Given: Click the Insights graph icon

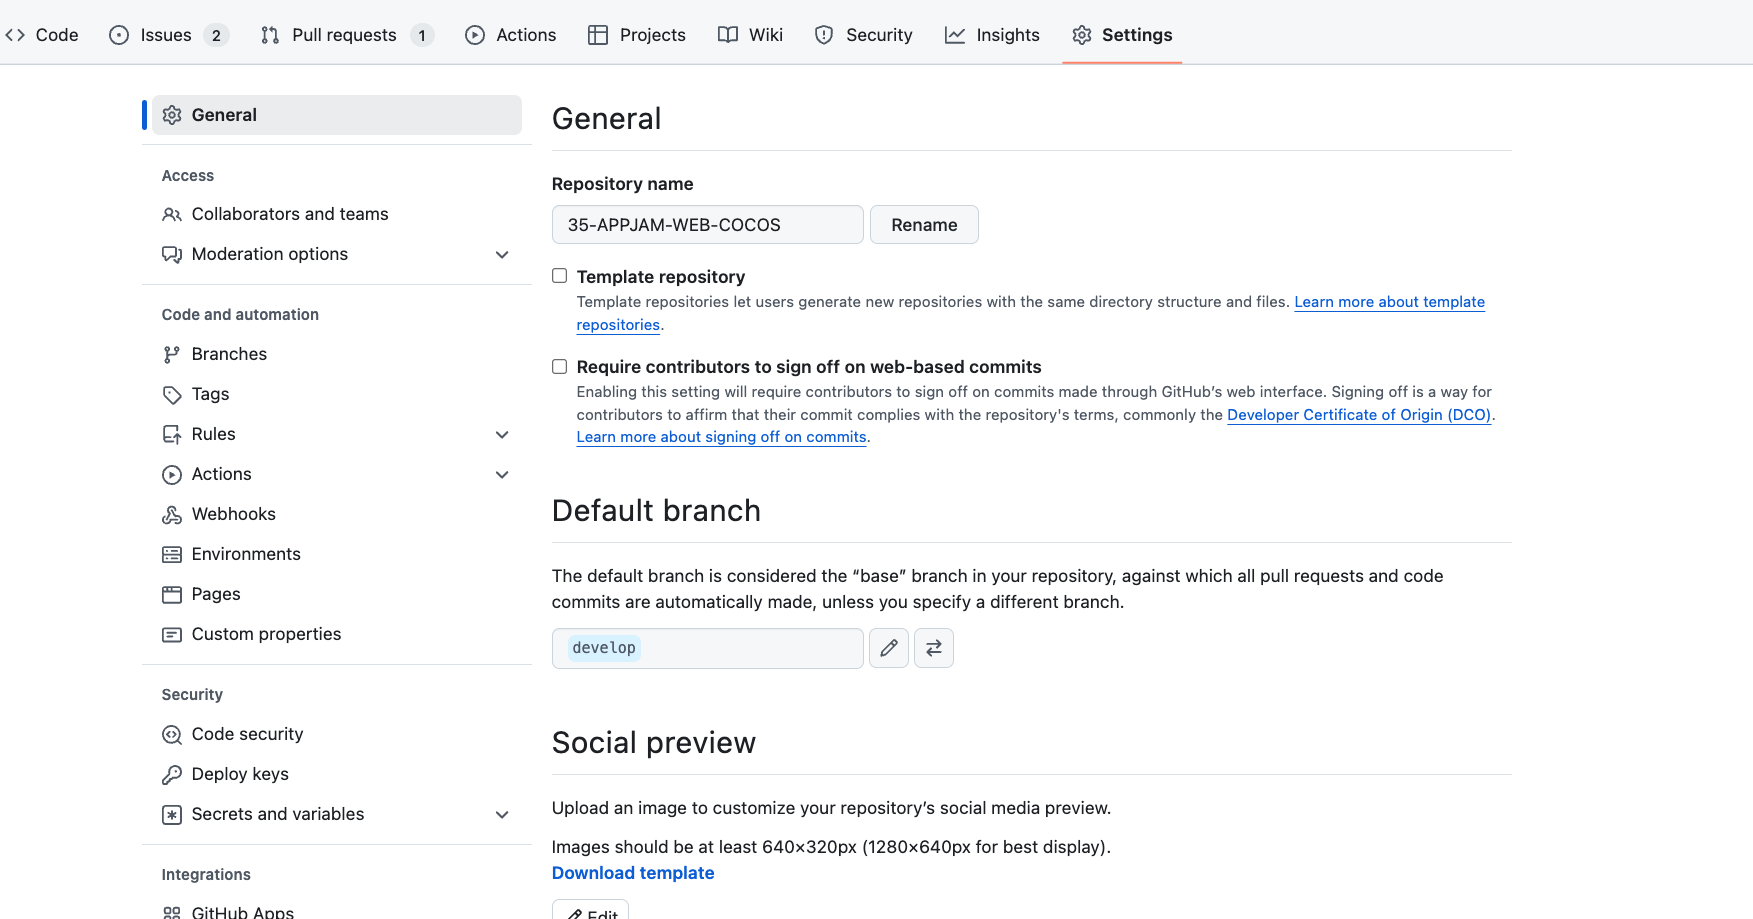Looking at the screenshot, I should 955,35.
